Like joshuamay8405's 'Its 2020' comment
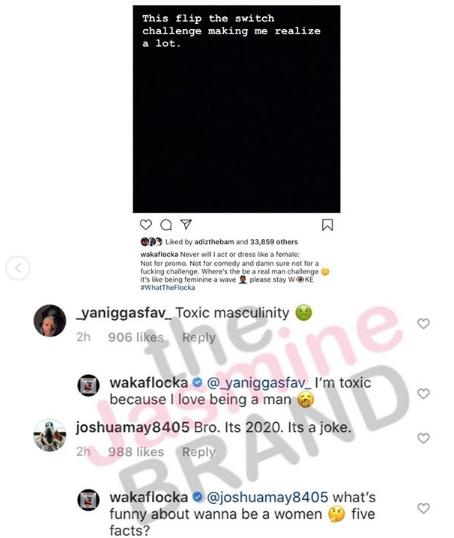The width and height of the screenshot is (454, 538). coord(423,438)
